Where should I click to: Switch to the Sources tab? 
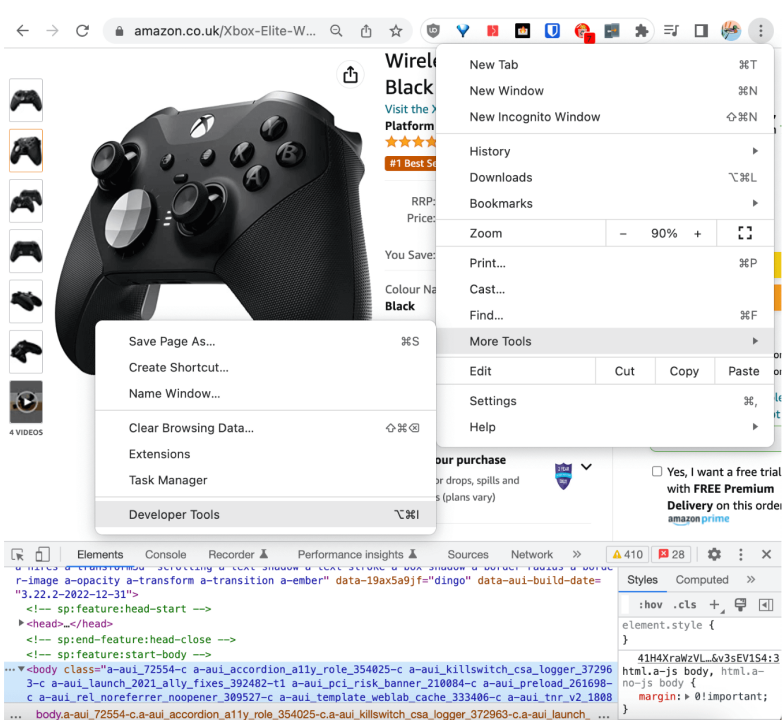[468, 554]
